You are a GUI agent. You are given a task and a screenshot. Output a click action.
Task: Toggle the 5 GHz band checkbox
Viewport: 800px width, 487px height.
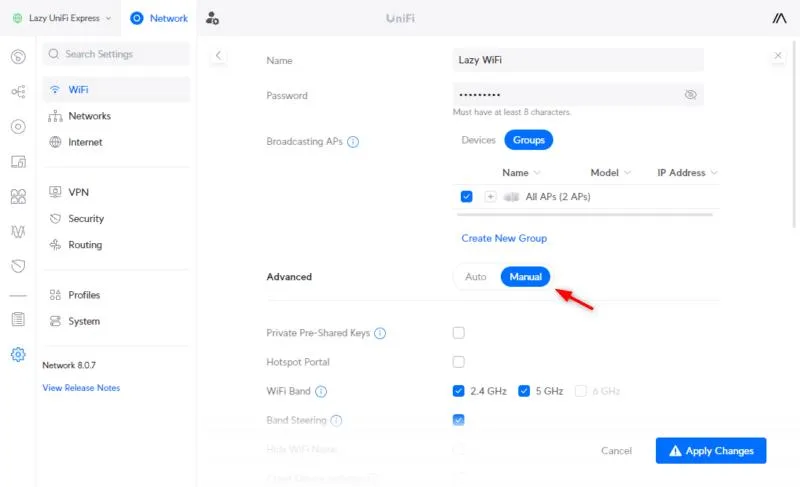(x=524, y=391)
